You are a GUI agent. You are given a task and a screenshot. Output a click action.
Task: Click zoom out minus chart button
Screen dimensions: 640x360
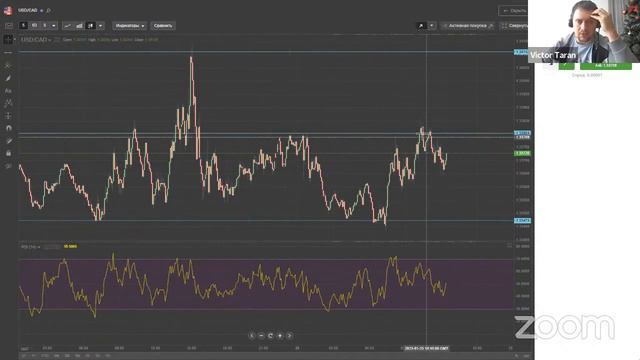click(x=261, y=336)
